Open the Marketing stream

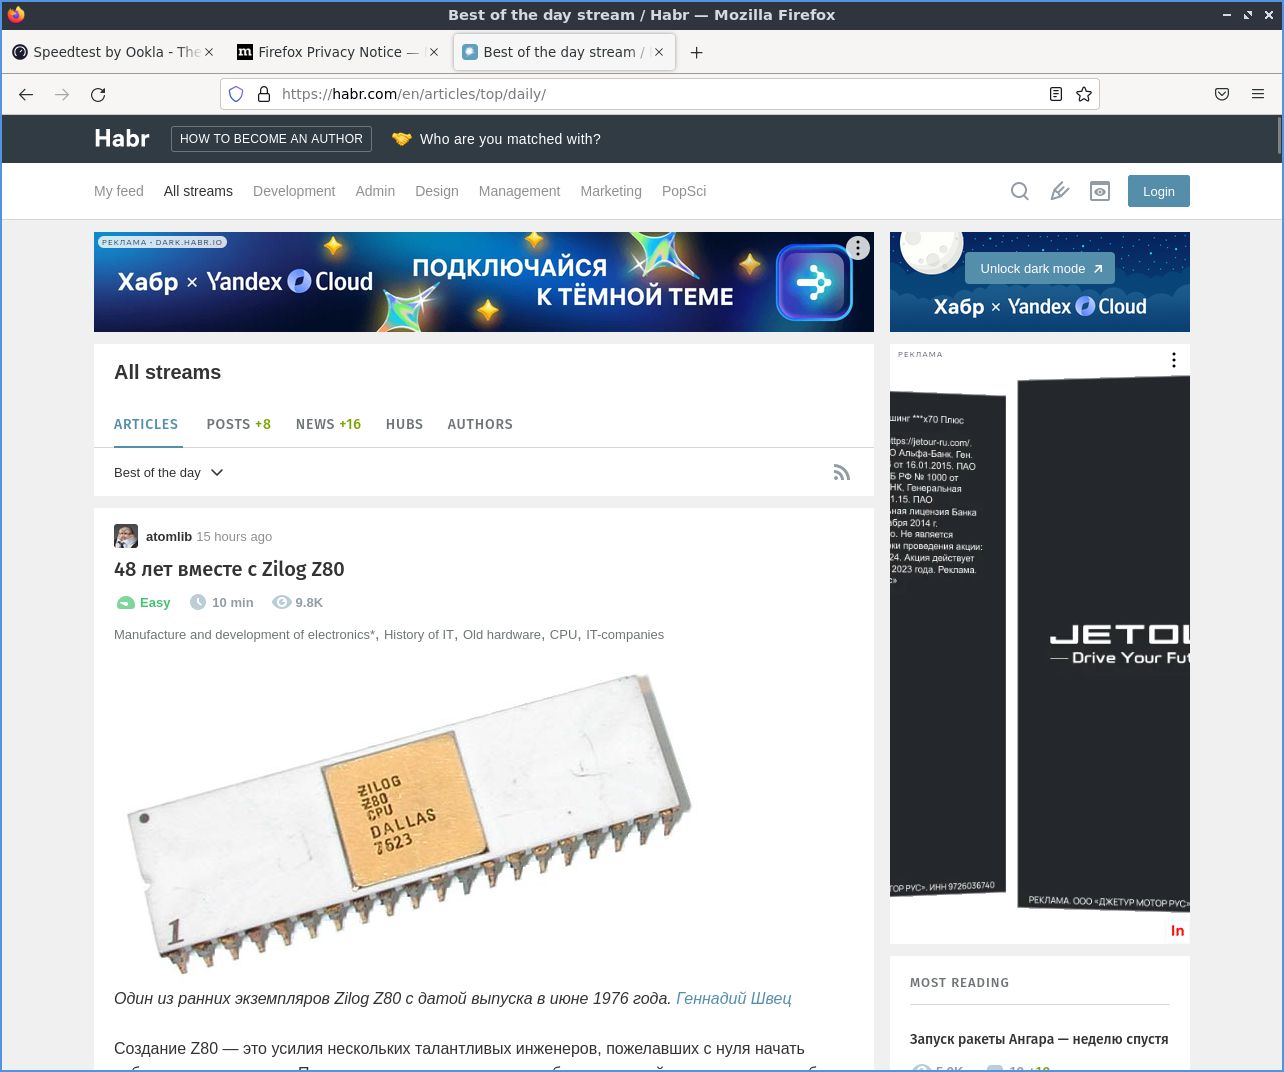point(611,191)
